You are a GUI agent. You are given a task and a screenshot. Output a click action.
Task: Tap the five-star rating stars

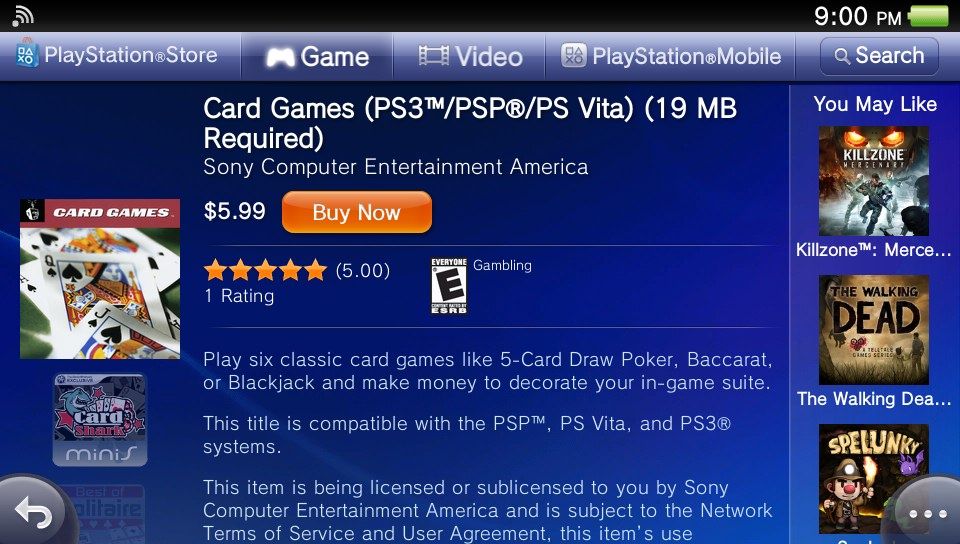coord(265,270)
